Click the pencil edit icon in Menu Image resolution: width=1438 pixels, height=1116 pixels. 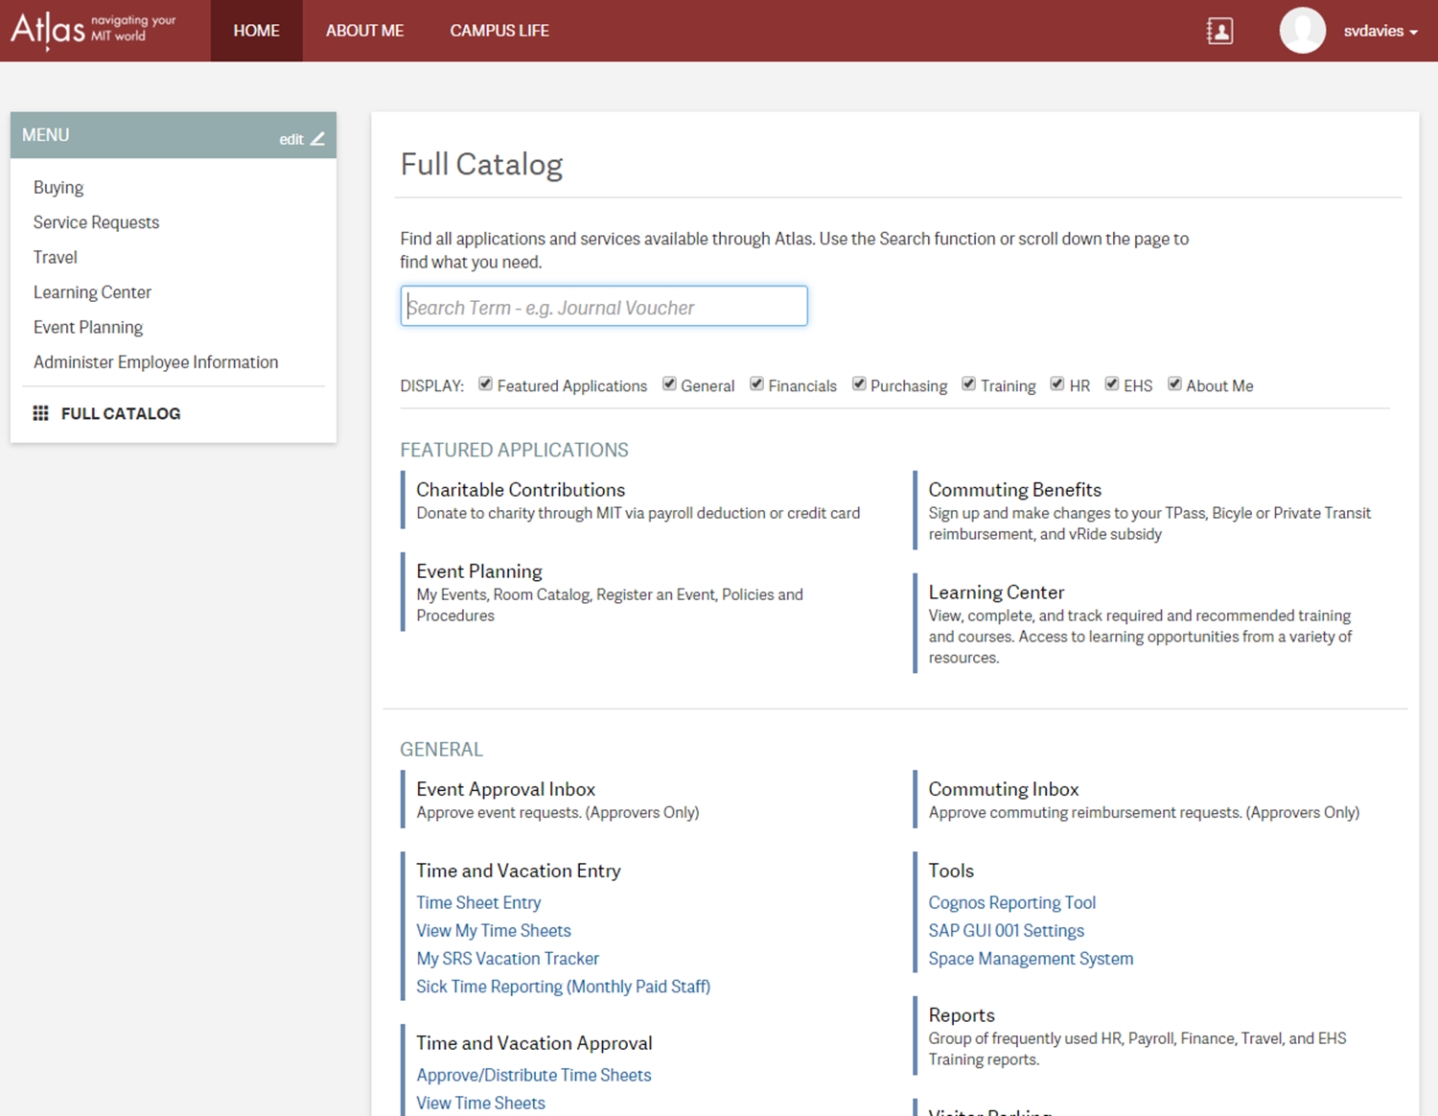318,139
